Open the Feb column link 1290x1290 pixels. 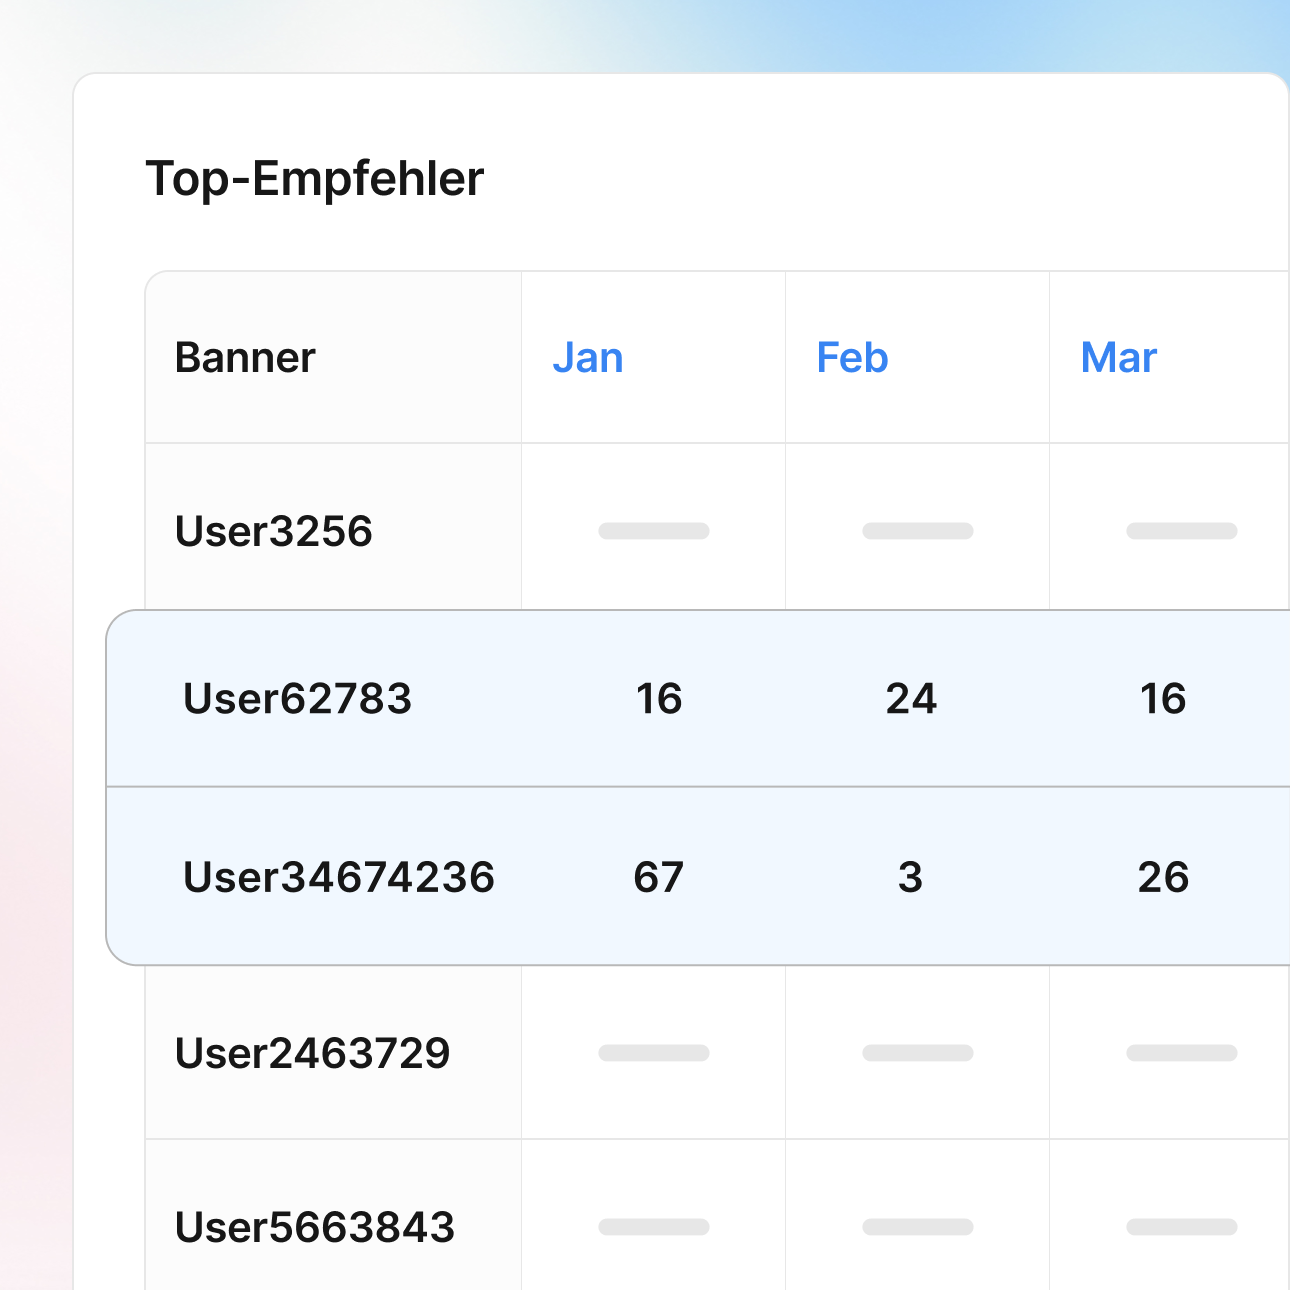852,358
